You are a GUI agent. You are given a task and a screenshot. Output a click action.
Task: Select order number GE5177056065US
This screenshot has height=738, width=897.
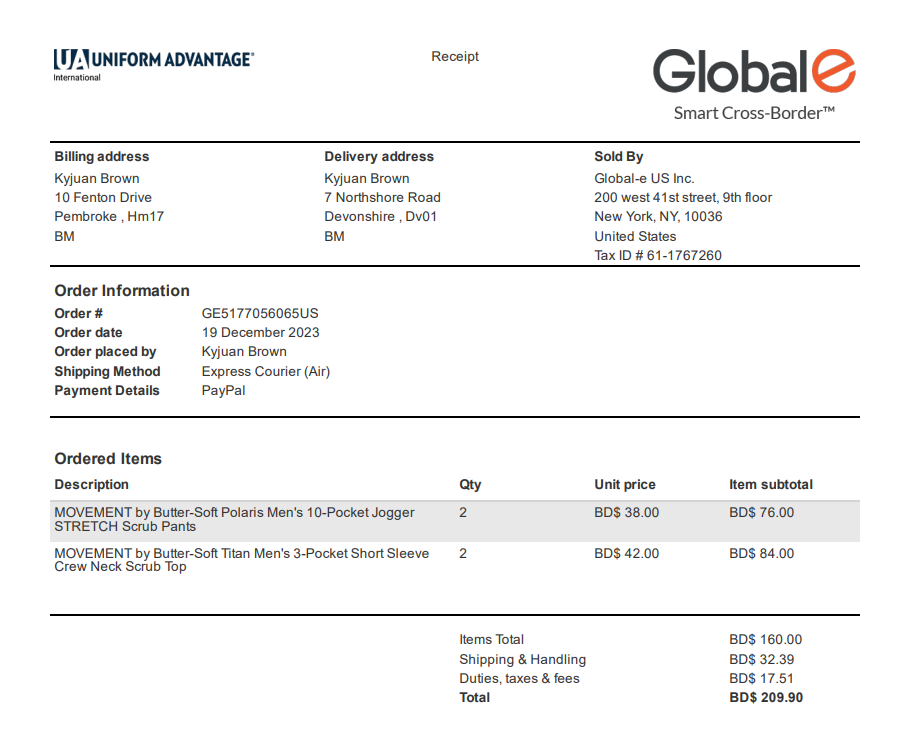coord(260,314)
